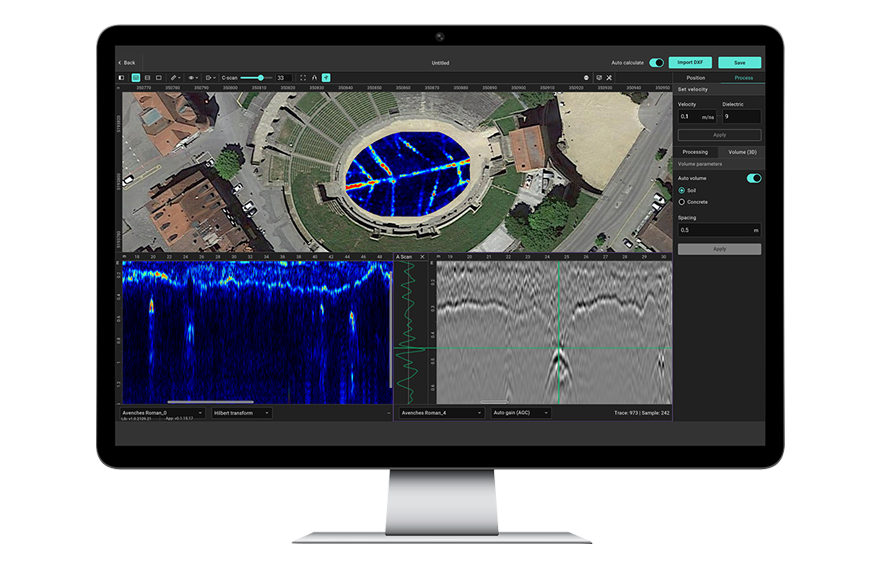Click the minus collapse icon beside left radargram dropdowns
Image resolution: width=880 pixels, height=584 pixels.
point(388,413)
